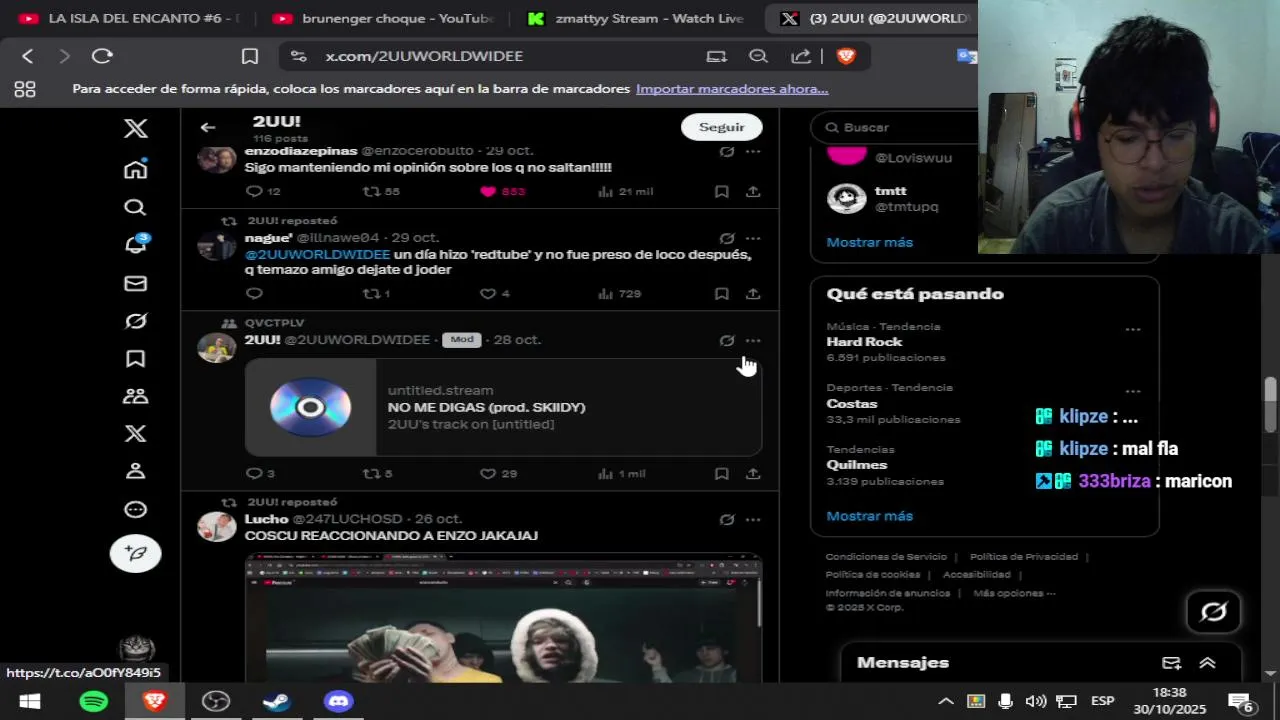
Task: Open Communities people icon in sidebar
Action: pos(135,396)
